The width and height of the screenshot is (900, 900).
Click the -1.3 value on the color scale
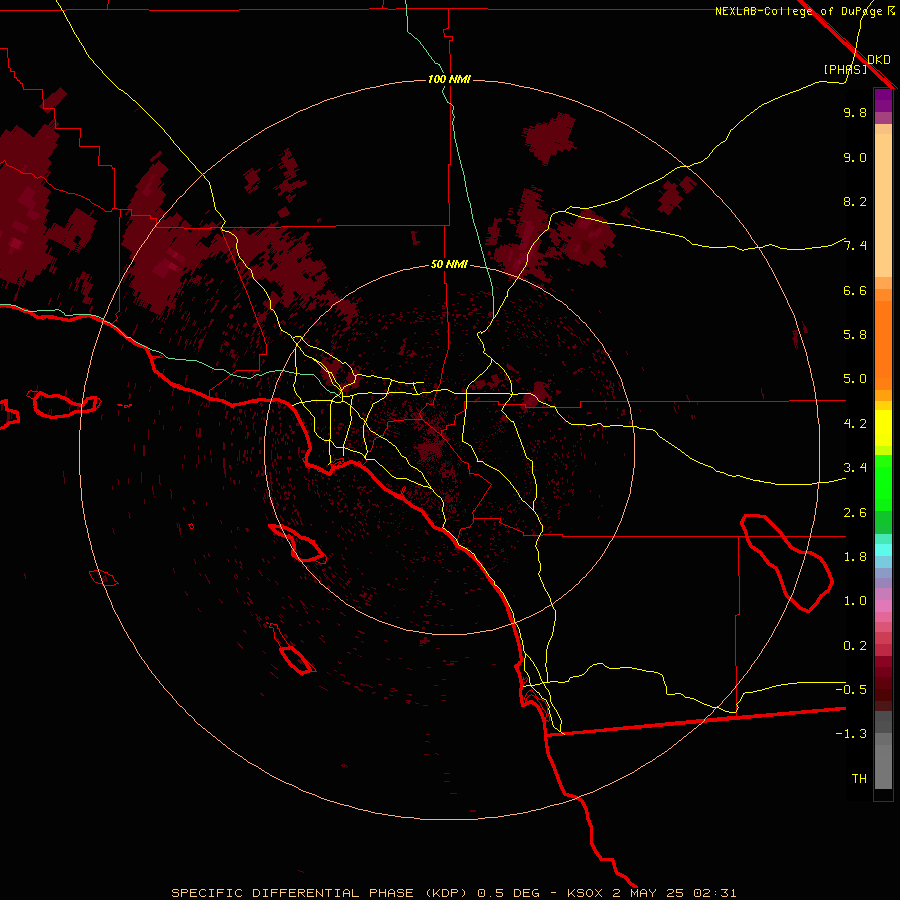click(x=851, y=734)
